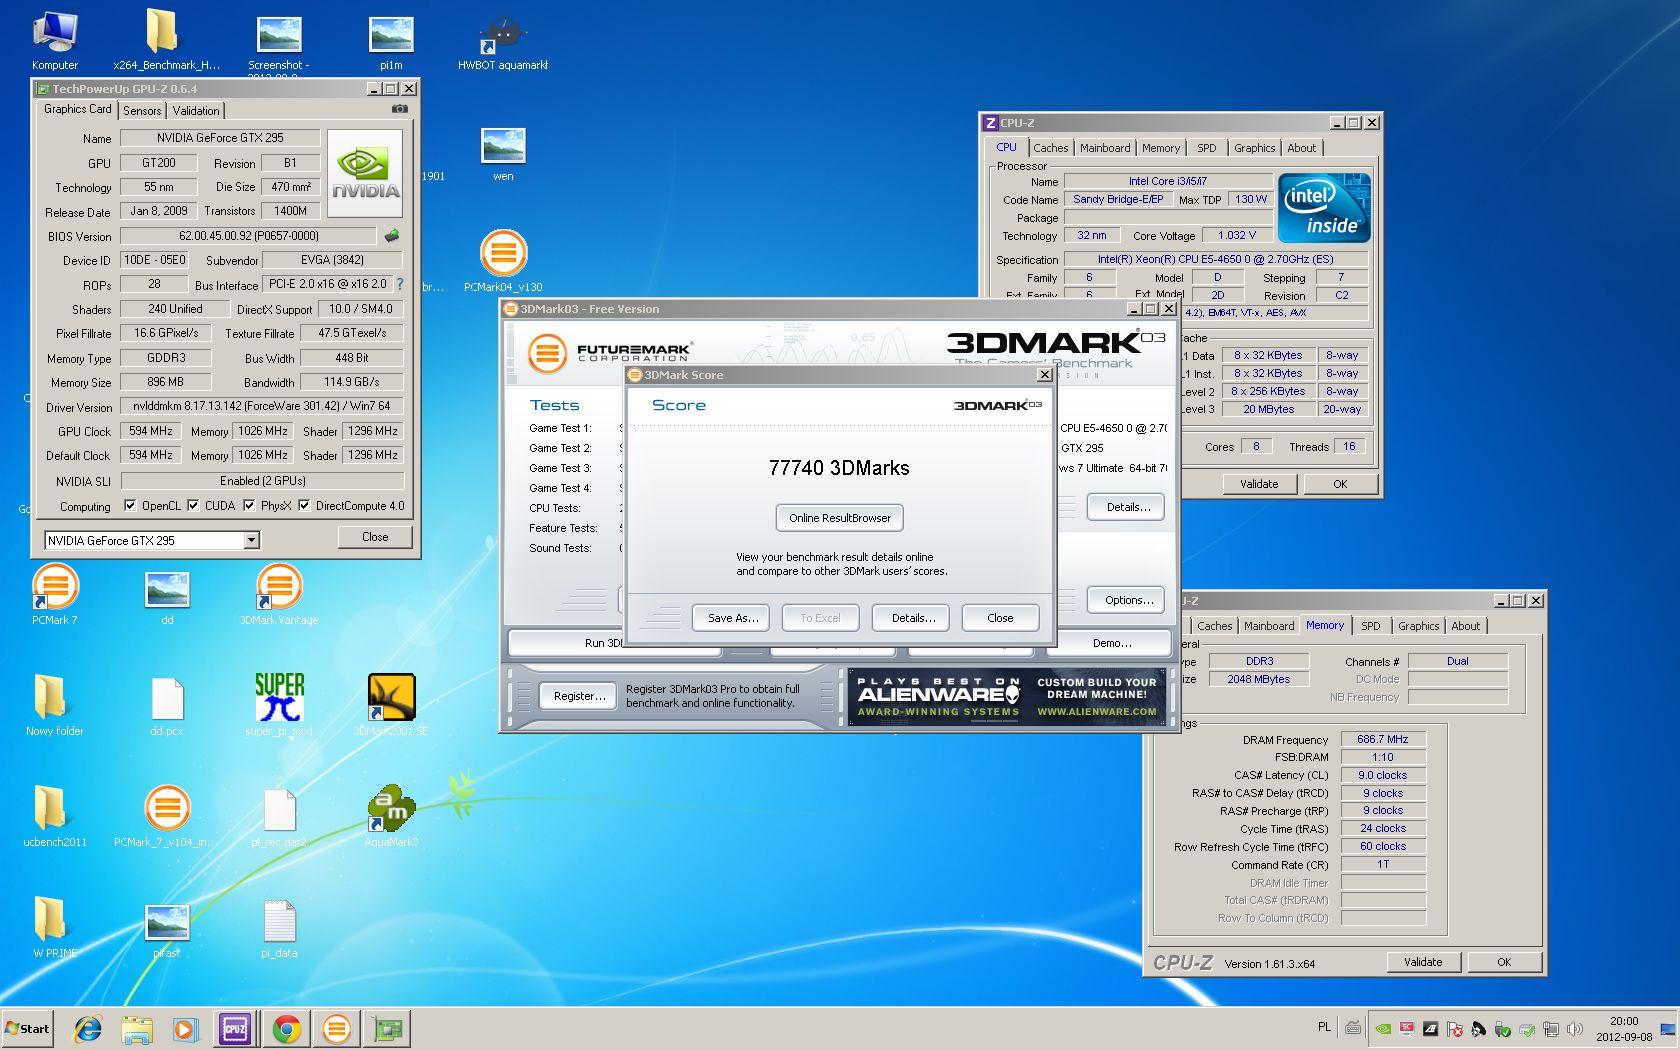The image size is (1680, 1050).
Task: Open the Caches tab in top CPU-Z
Action: (1050, 148)
